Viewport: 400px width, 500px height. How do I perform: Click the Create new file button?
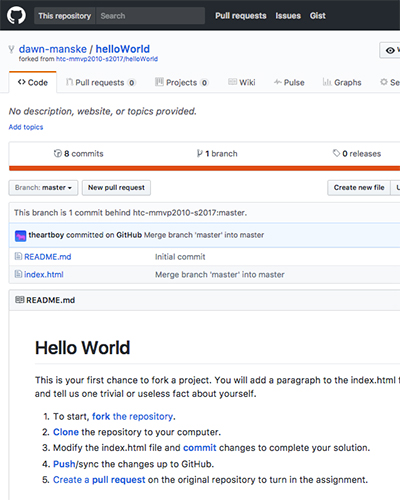tap(359, 188)
